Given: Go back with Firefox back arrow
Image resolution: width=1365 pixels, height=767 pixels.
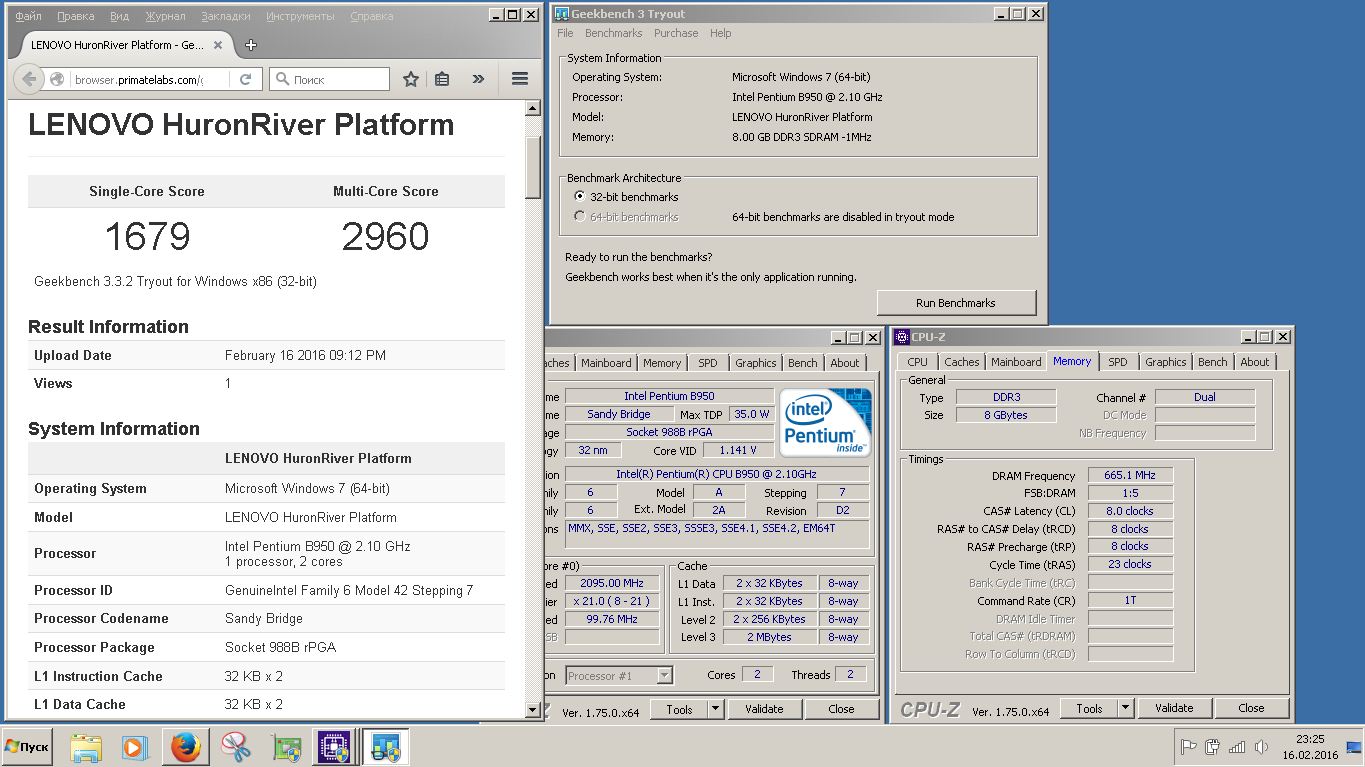Looking at the screenshot, I should pyautogui.click(x=29, y=79).
